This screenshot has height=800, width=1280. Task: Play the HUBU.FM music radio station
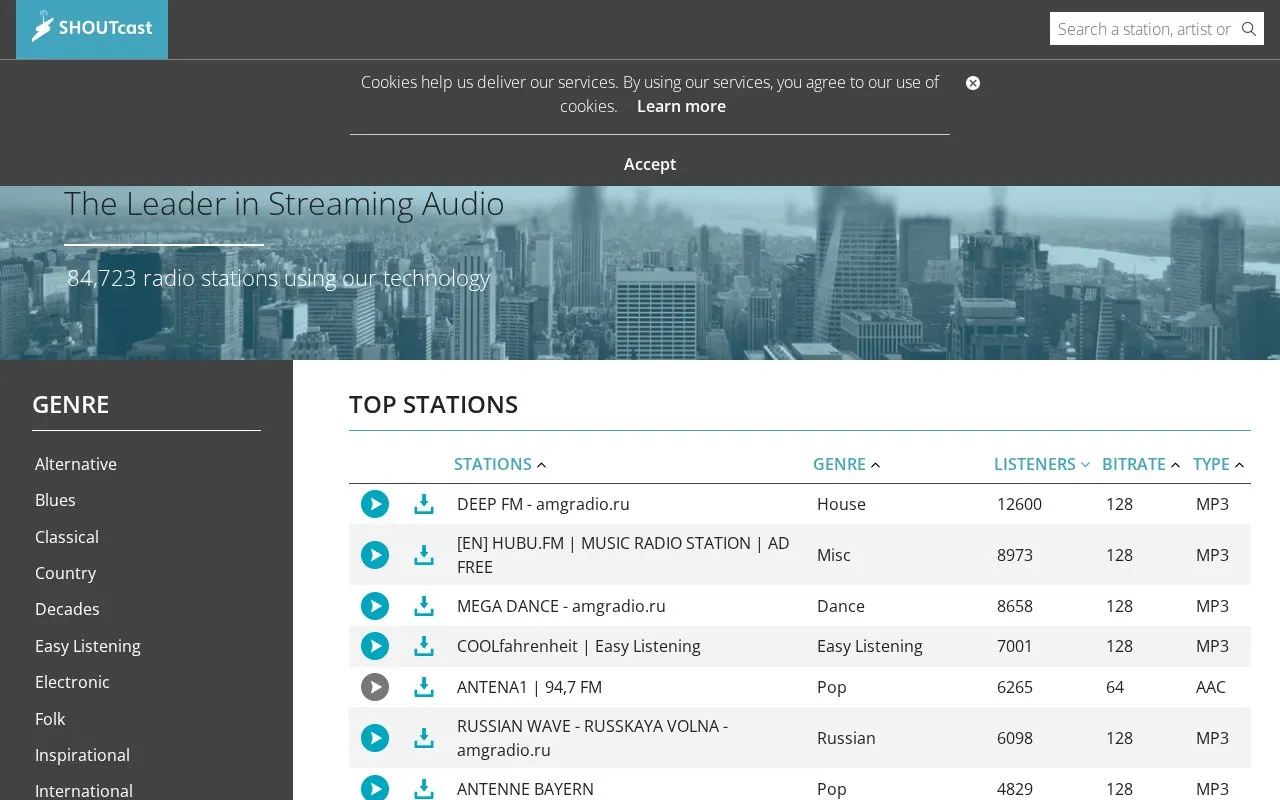[375, 555]
